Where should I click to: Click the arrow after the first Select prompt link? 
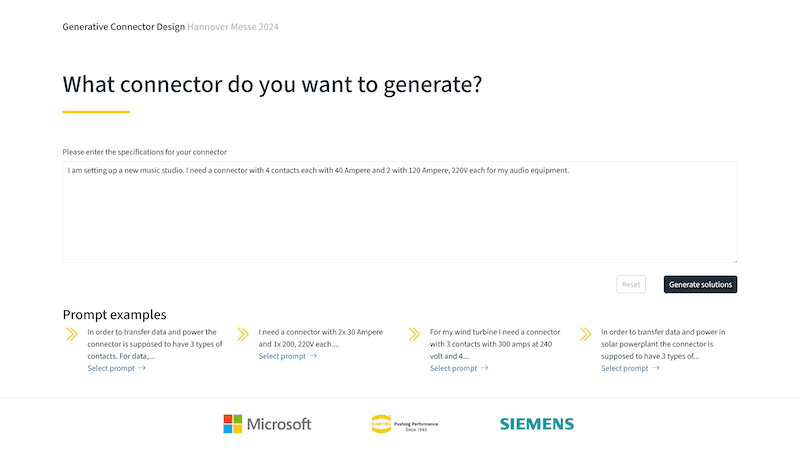coord(142,368)
